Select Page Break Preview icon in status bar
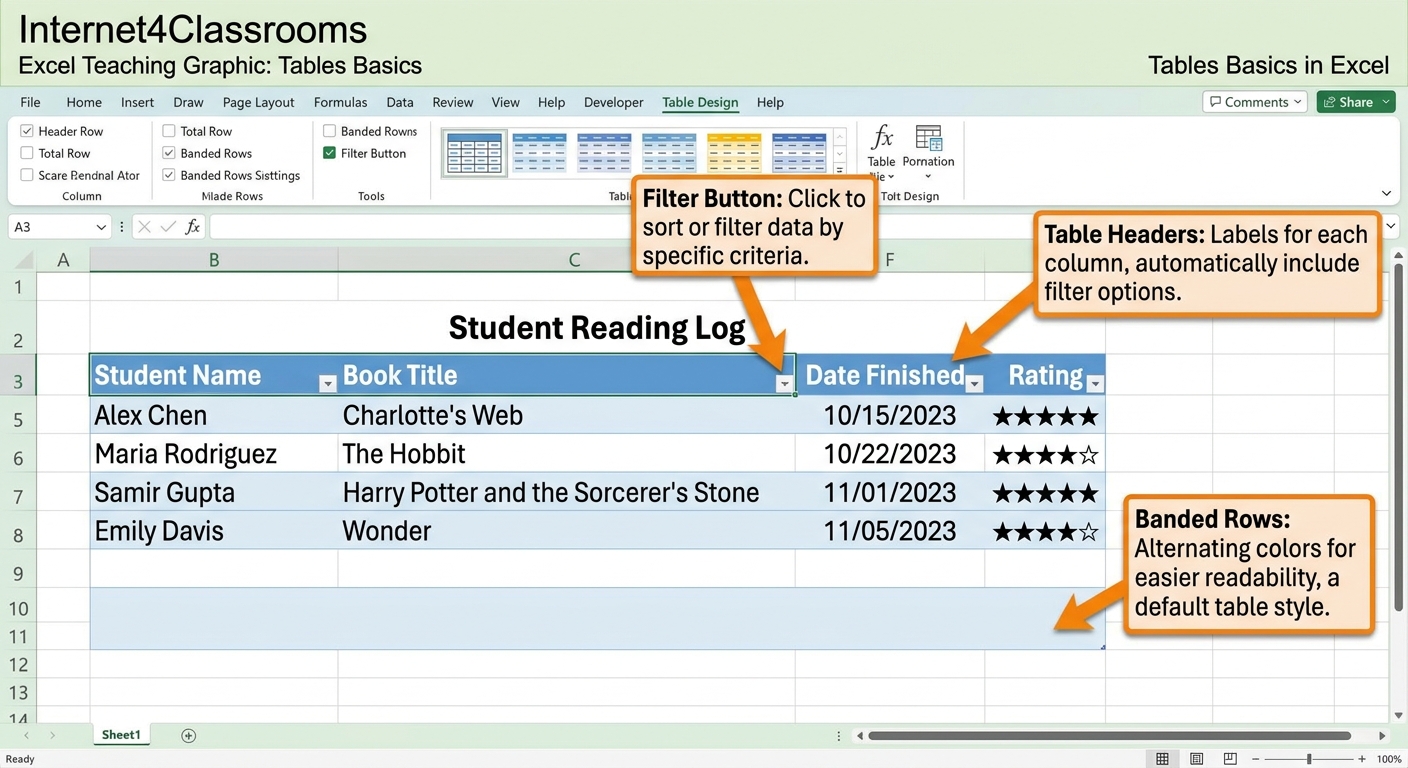Image resolution: width=1408 pixels, height=768 pixels. 1230,759
